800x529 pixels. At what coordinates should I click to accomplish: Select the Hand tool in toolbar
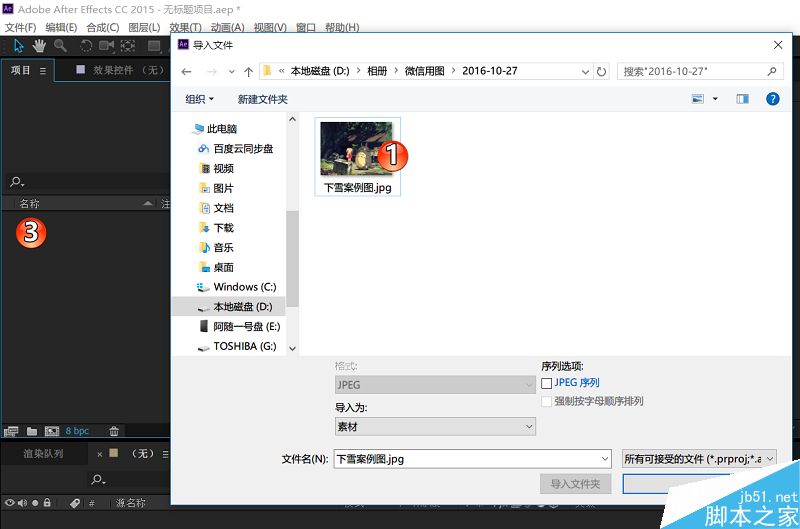[39, 45]
